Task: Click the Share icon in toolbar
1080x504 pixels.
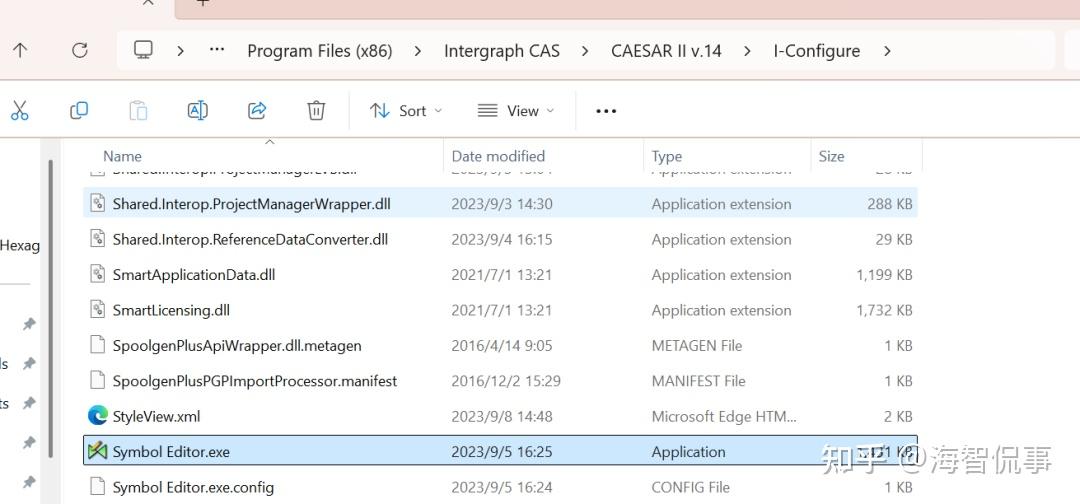Action: pos(257,111)
